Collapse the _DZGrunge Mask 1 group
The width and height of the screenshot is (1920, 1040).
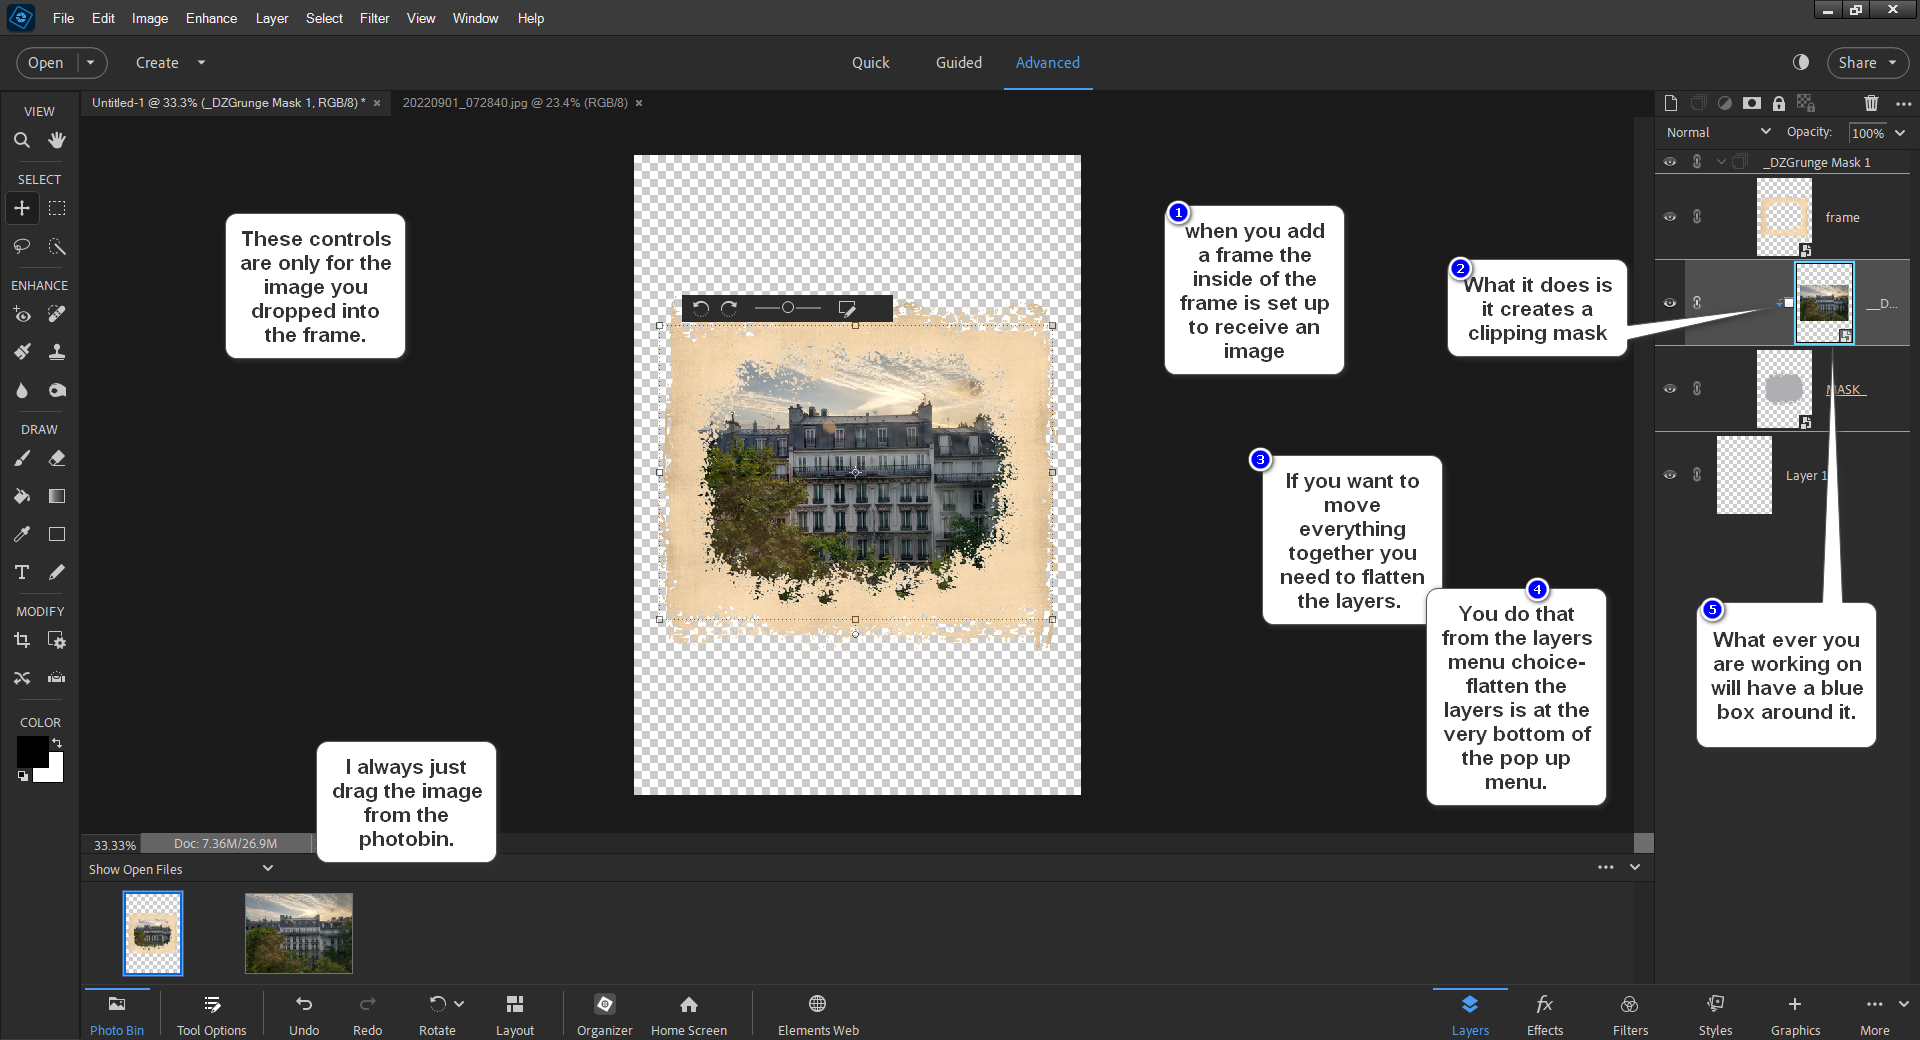(1720, 161)
